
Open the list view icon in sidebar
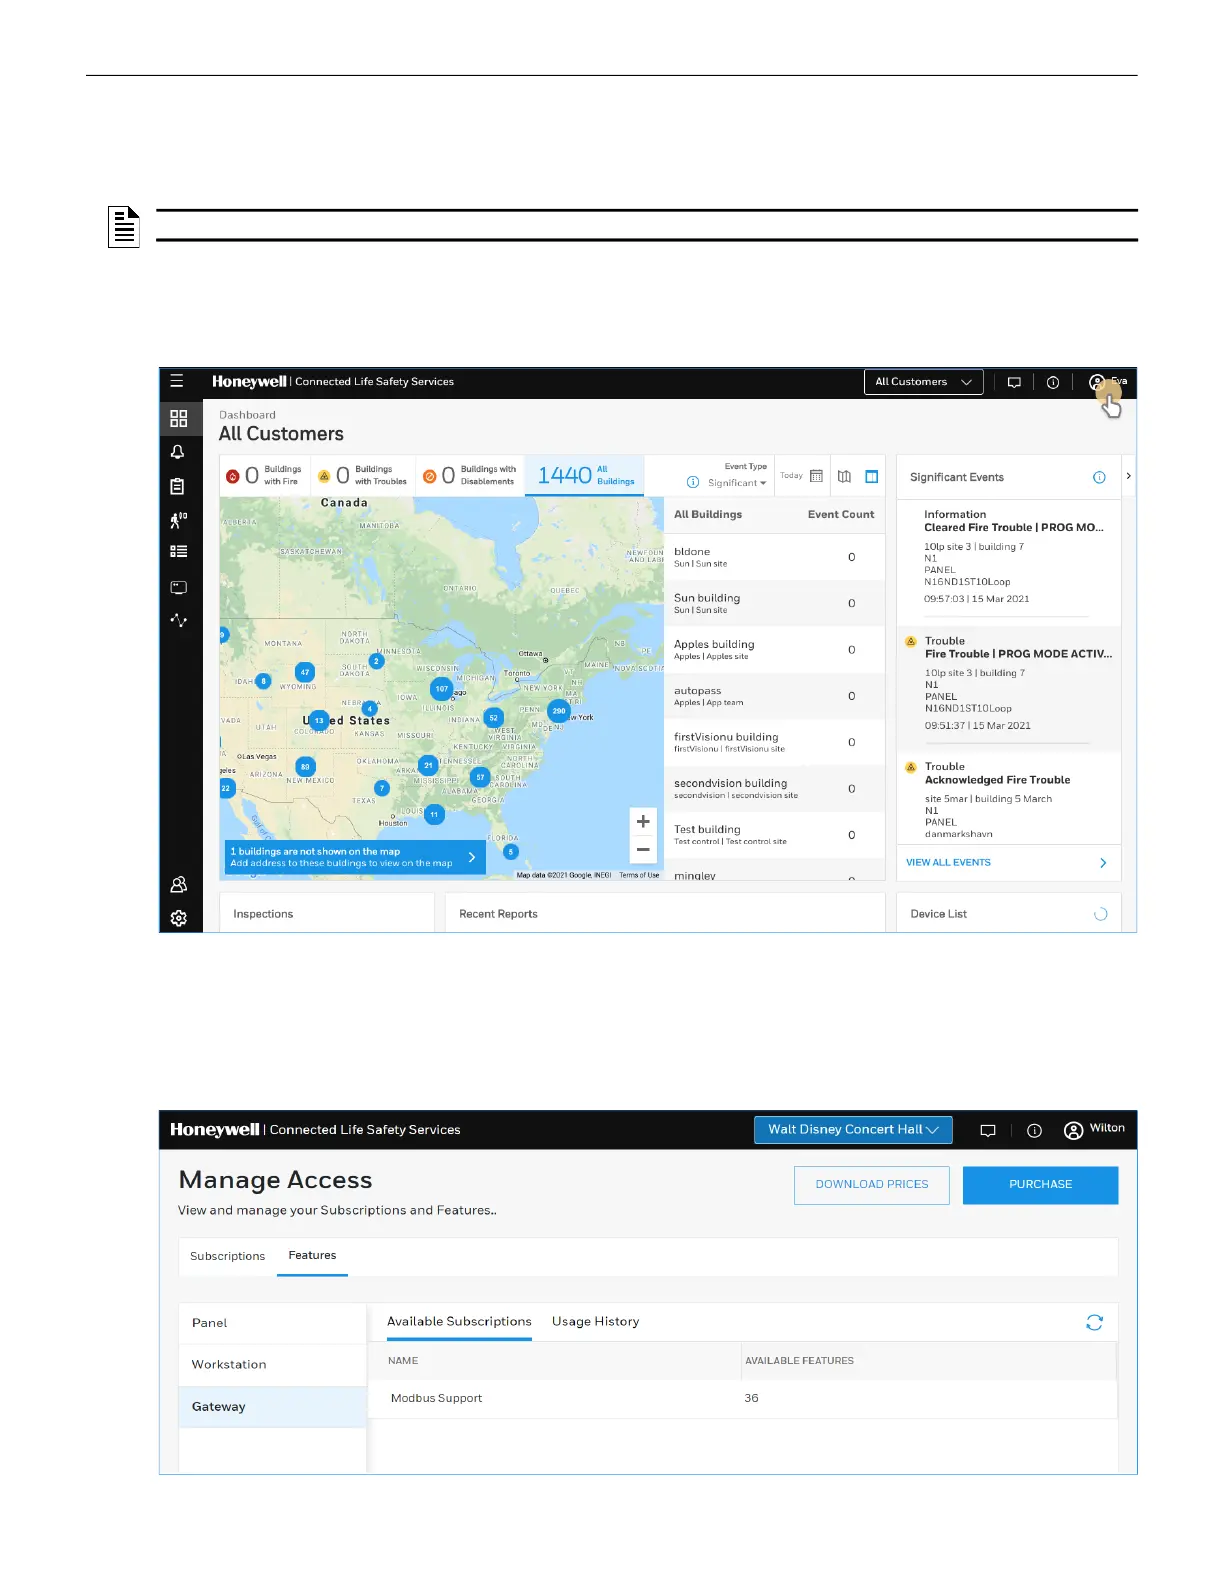pos(179,551)
